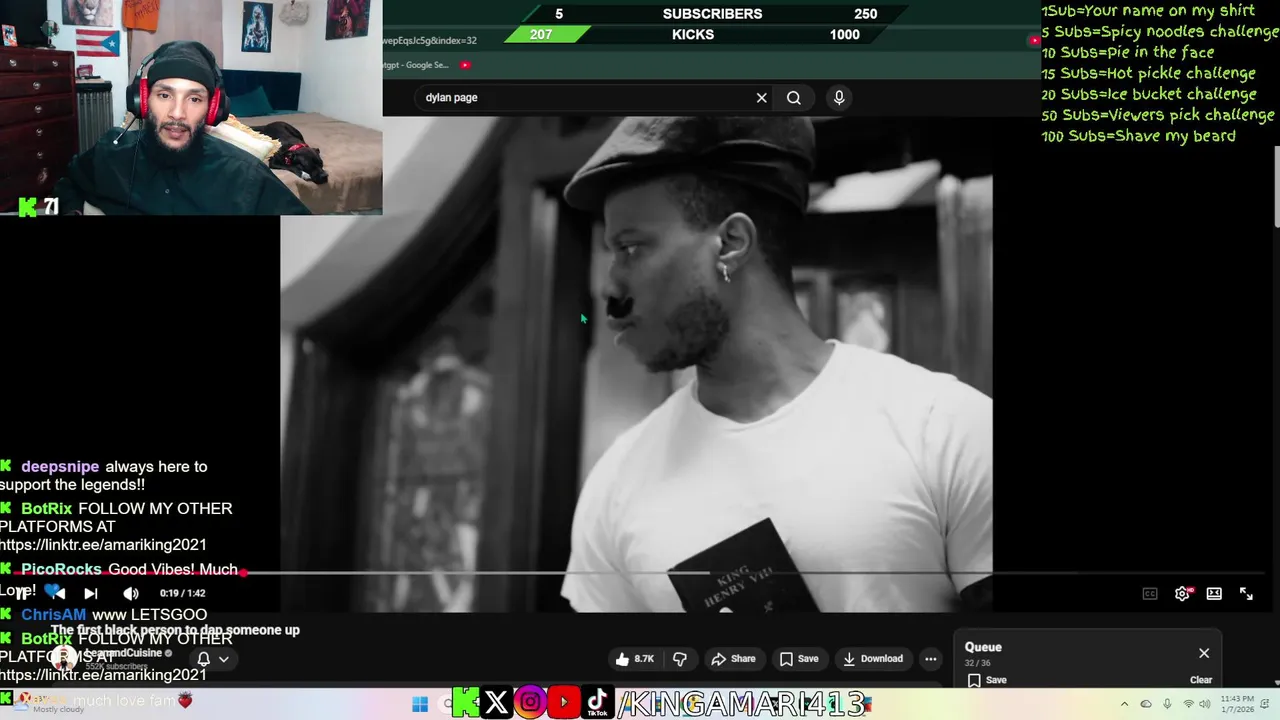Toggle the channel notification bell

(x=204, y=659)
